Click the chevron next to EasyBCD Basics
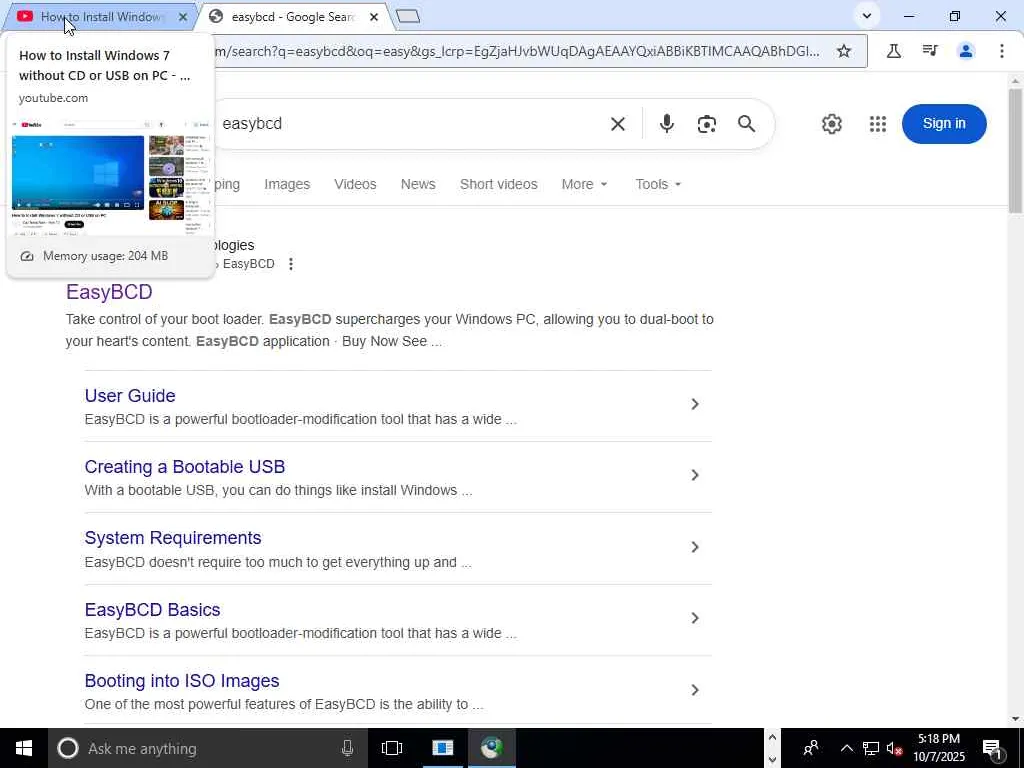 pos(695,618)
